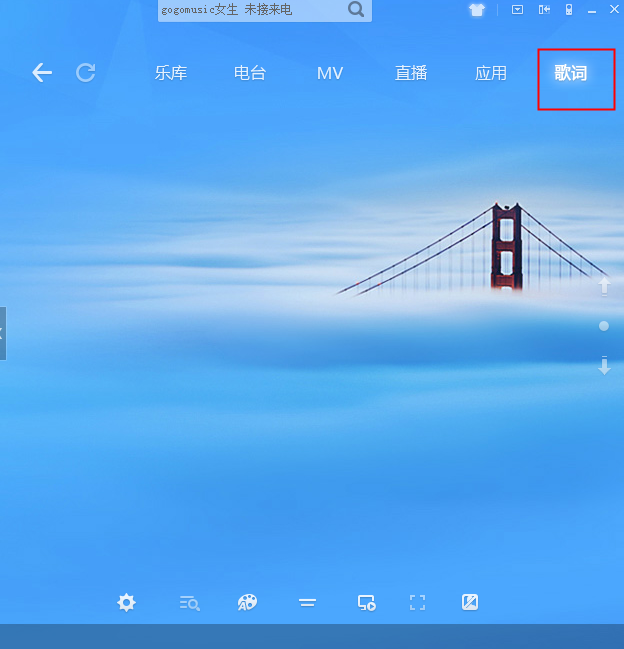Enter fullscreen lyrics mode

tap(418, 602)
